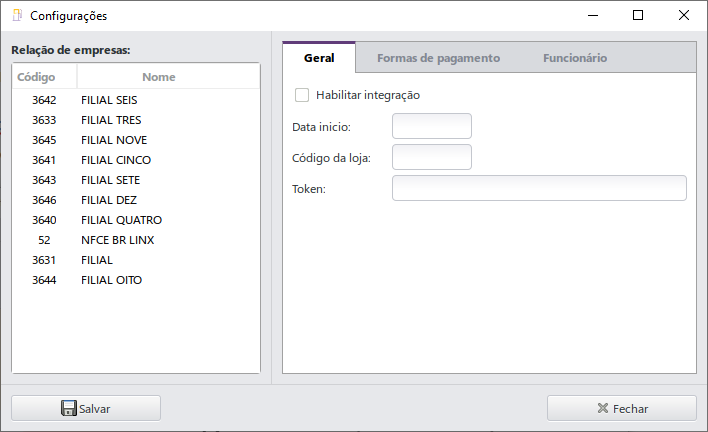Select FILIAL SEIS in the company list
The width and height of the screenshot is (708, 432).
[x=109, y=100]
